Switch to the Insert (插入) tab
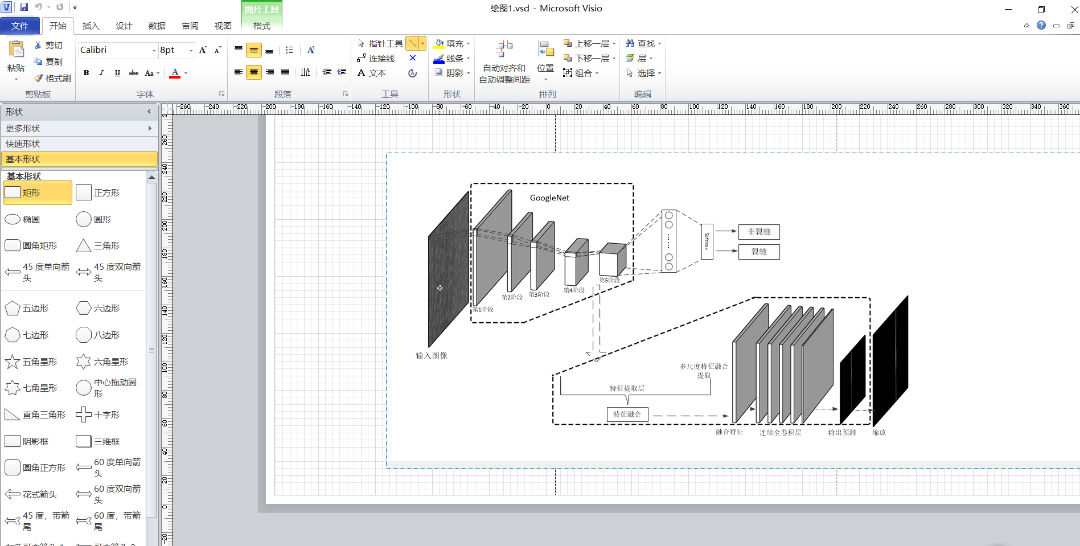The height and width of the screenshot is (546, 1080). [91, 26]
